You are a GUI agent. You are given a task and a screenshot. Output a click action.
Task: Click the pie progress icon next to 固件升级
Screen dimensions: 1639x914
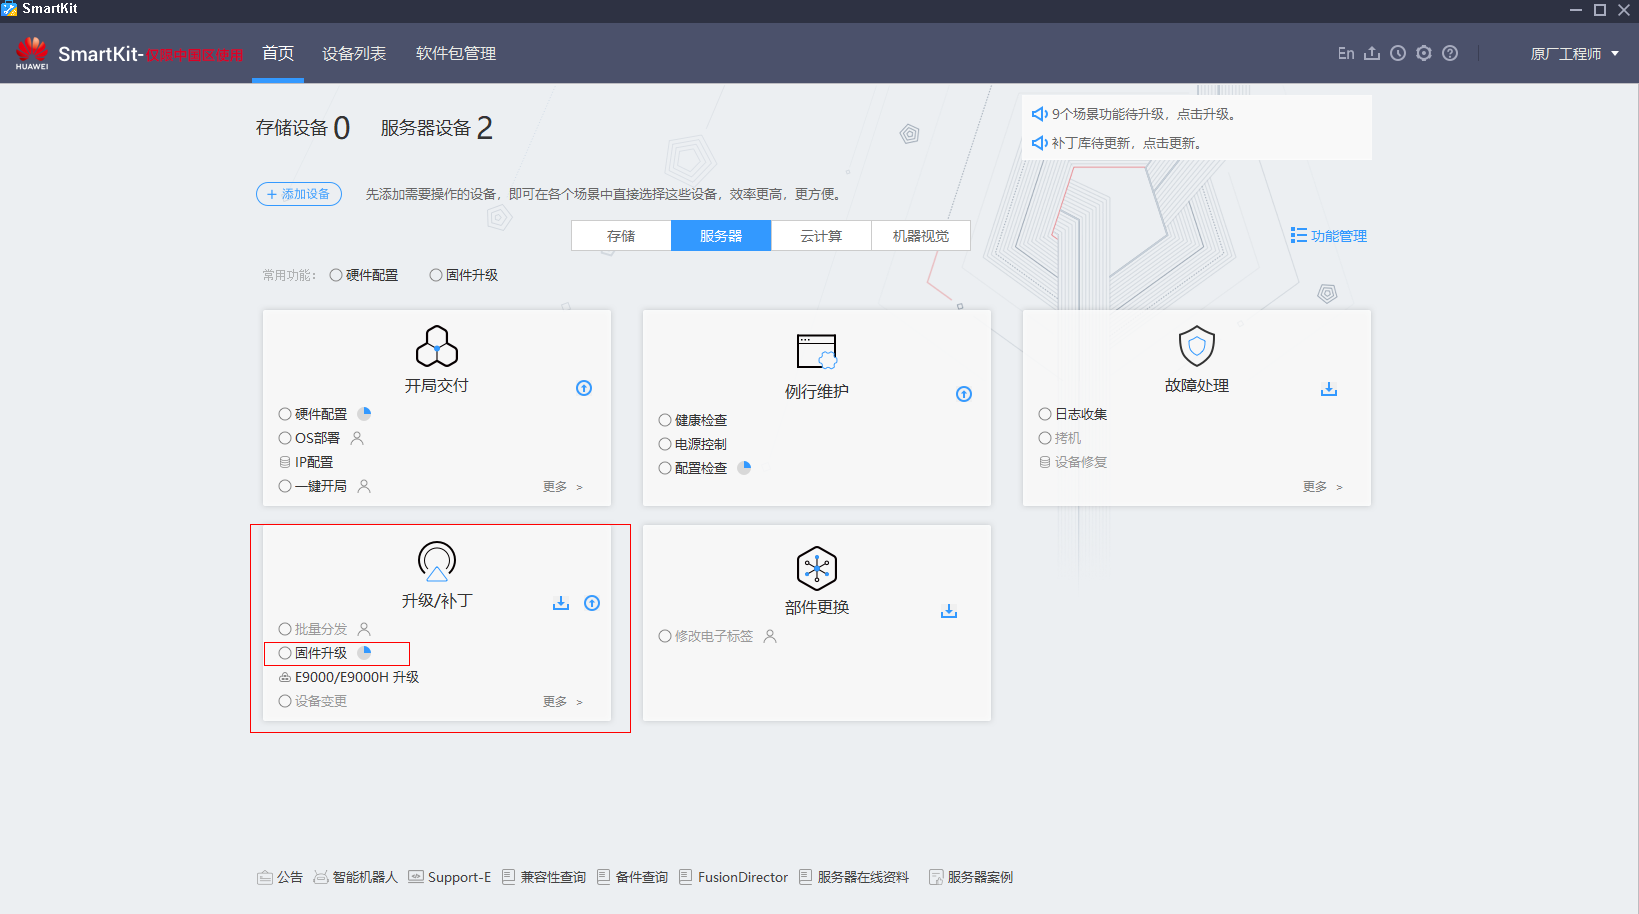click(x=365, y=653)
